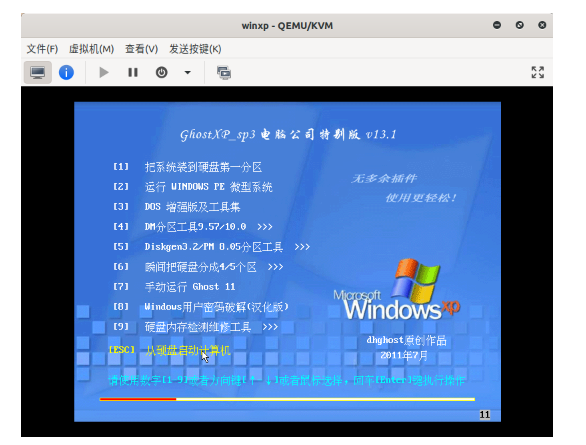Pause the virtual machine
Image resolution: width=586 pixels, height=445 pixels.
pos(133,72)
